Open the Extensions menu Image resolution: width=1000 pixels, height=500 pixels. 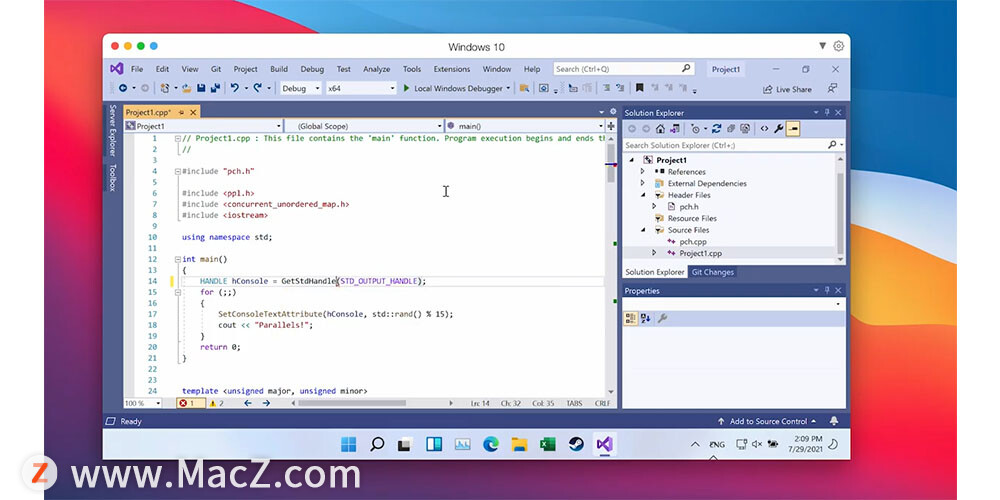(x=452, y=69)
